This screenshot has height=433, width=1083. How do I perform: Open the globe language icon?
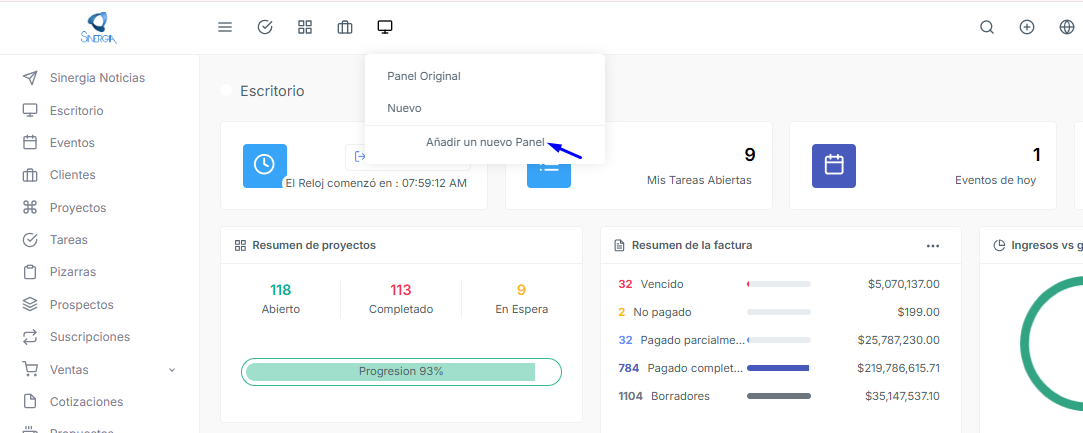tap(1066, 28)
